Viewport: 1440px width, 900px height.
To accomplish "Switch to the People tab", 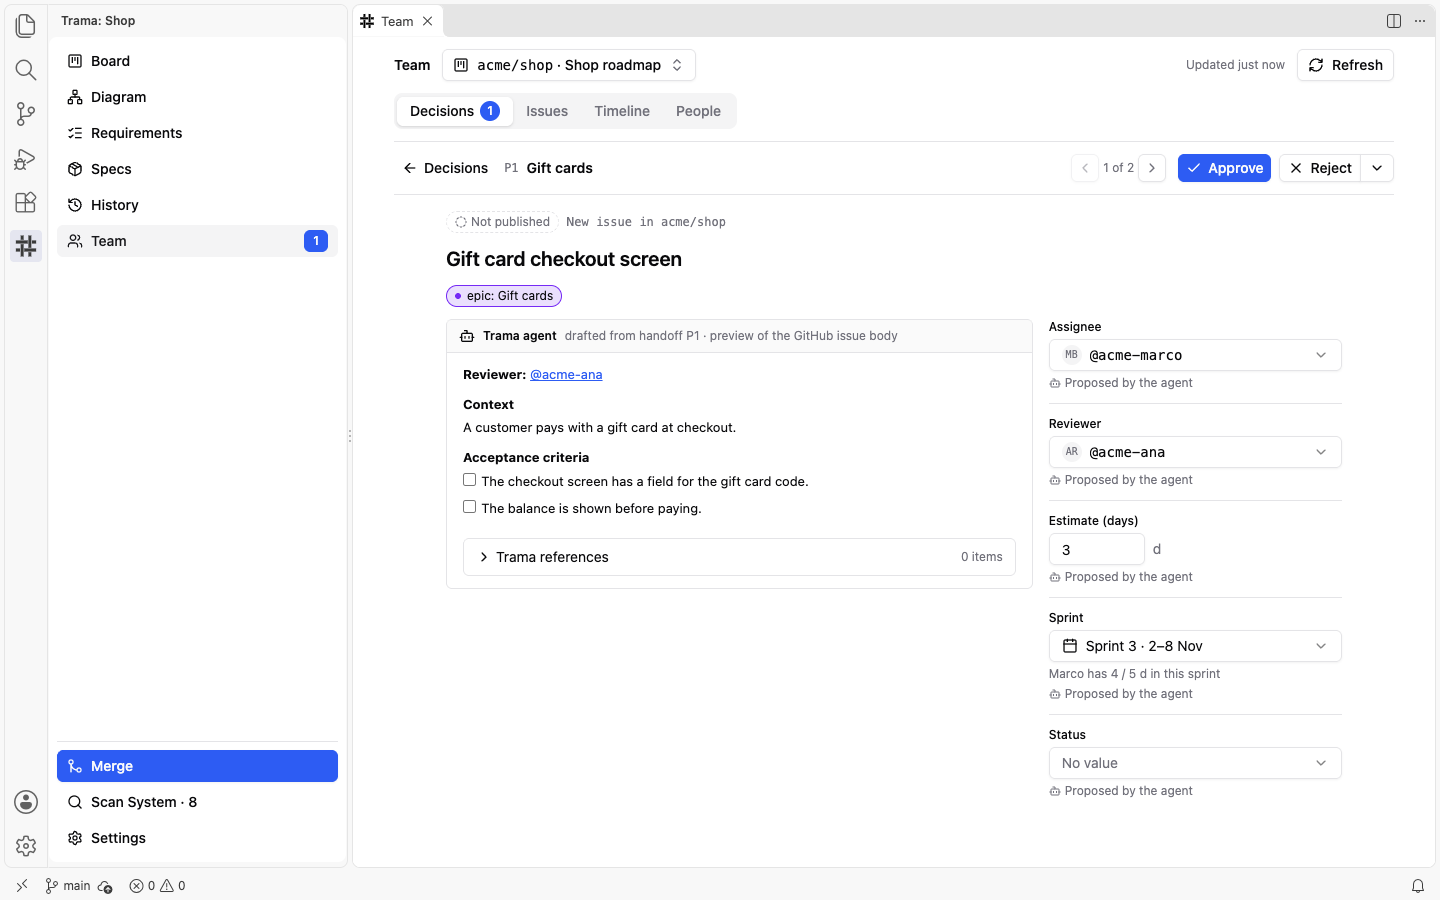I will [x=698, y=111].
